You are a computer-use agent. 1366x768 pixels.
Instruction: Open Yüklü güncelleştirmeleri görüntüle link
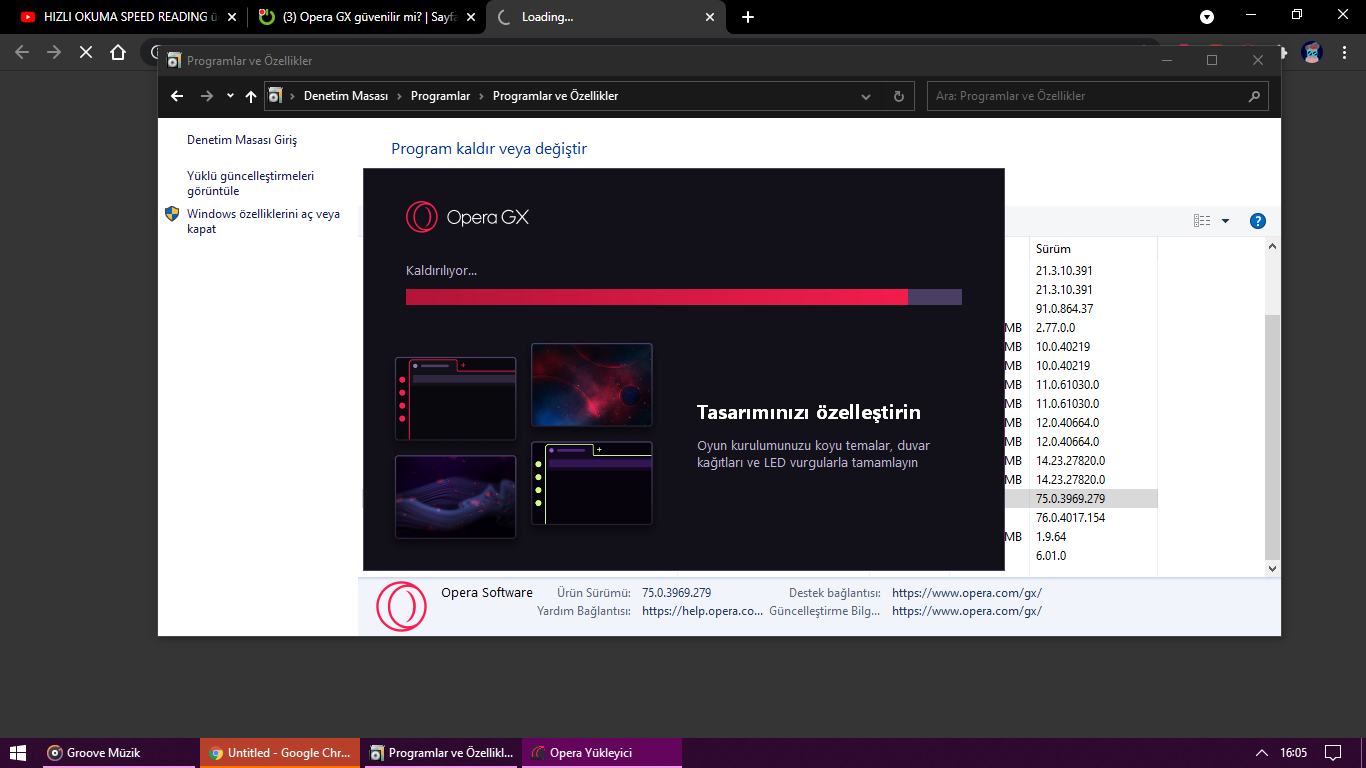(250, 183)
